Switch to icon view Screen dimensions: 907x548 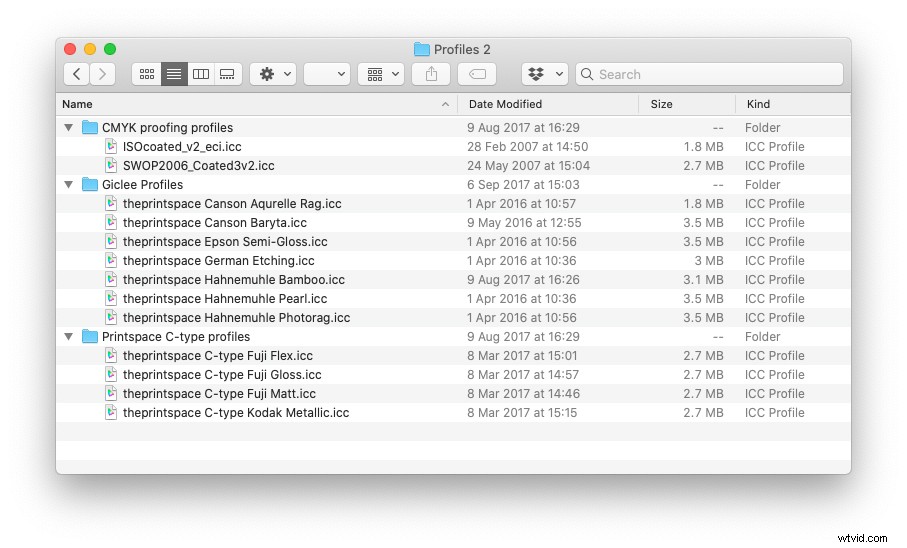(147, 74)
